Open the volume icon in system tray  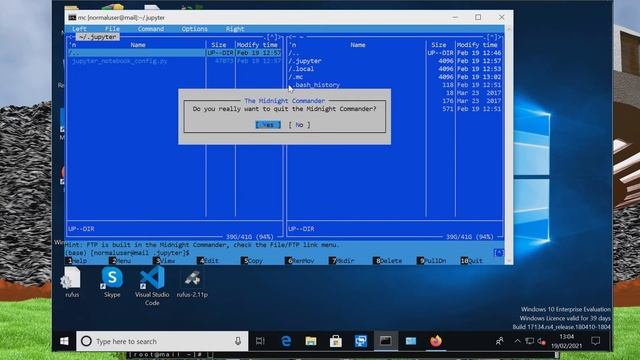tap(542, 341)
